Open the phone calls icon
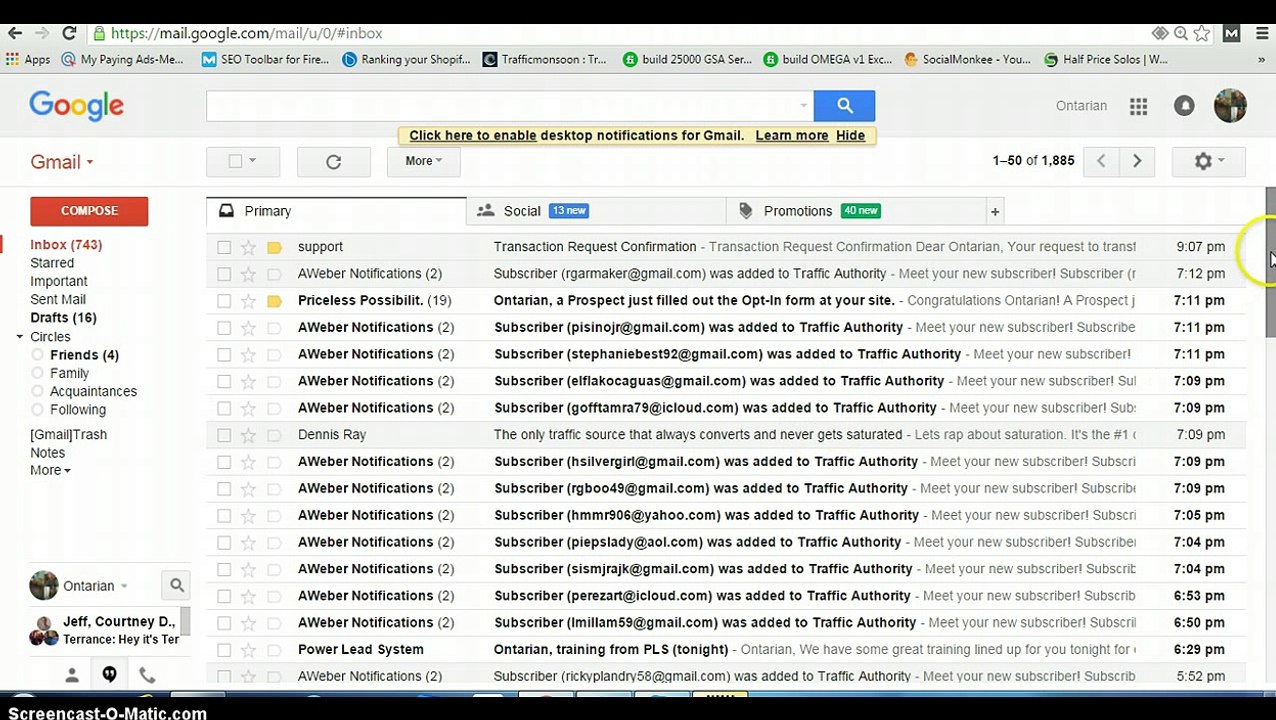This screenshot has width=1276, height=720. click(147, 676)
